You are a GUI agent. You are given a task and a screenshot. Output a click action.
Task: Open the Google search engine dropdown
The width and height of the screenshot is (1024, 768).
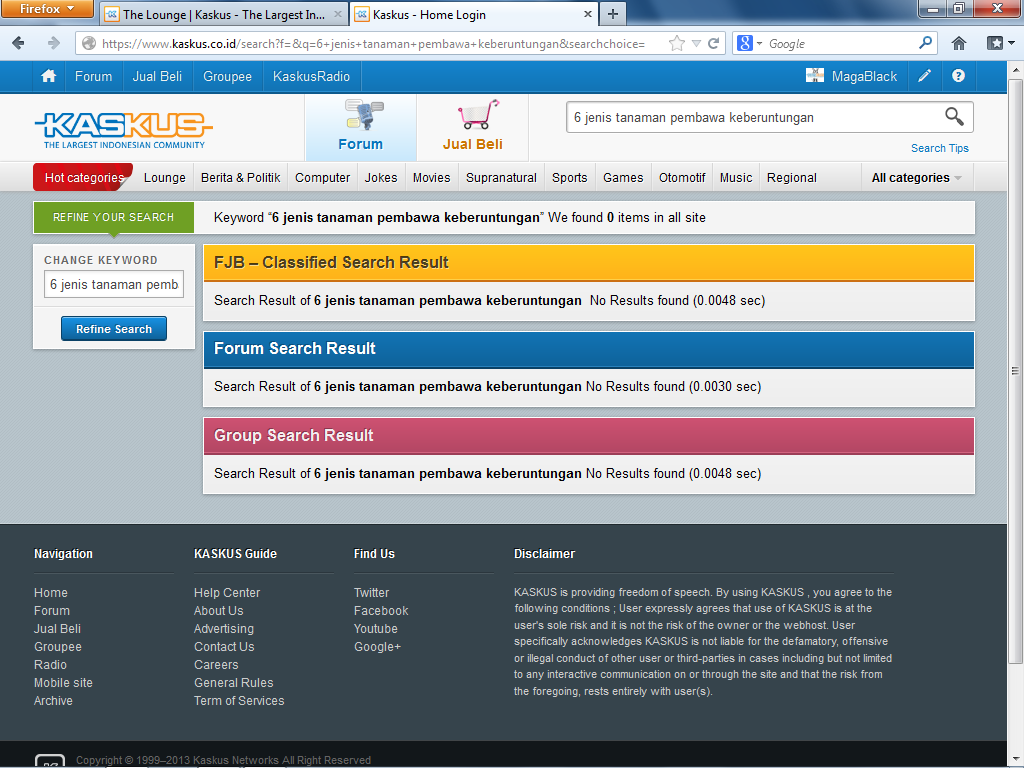tap(750, 43)
